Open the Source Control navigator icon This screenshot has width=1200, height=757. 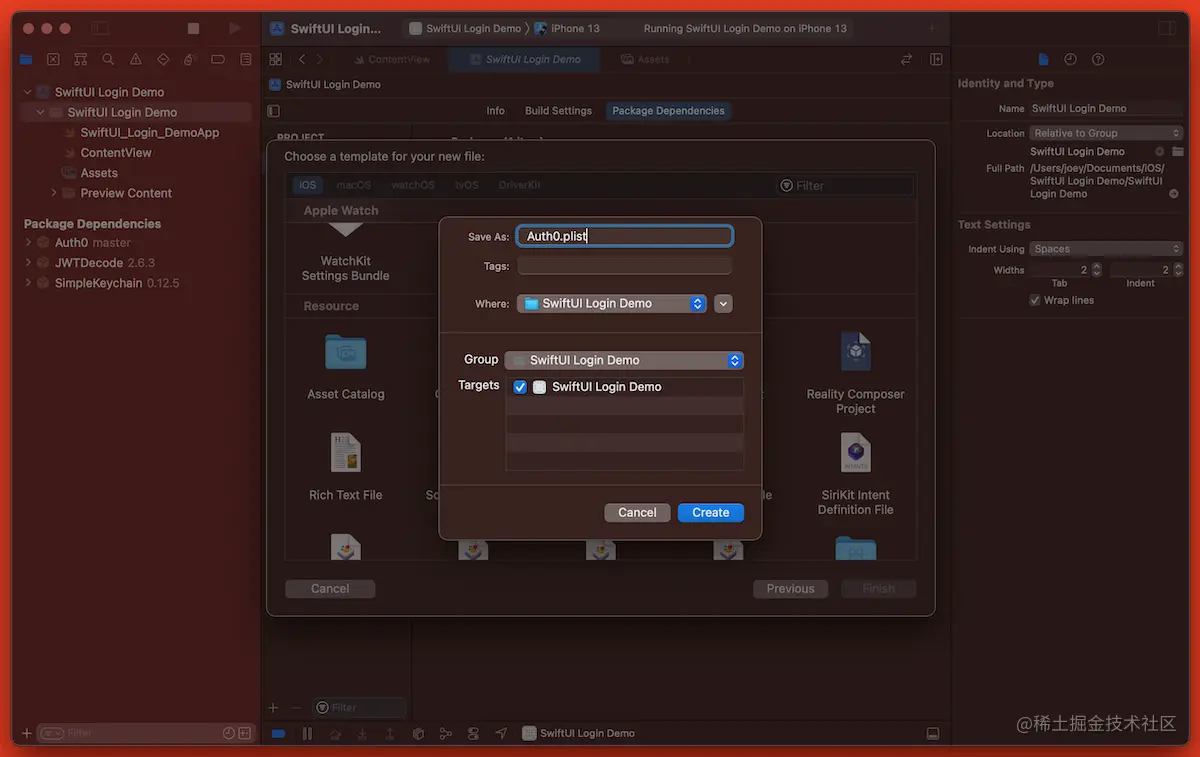point(53,60)
